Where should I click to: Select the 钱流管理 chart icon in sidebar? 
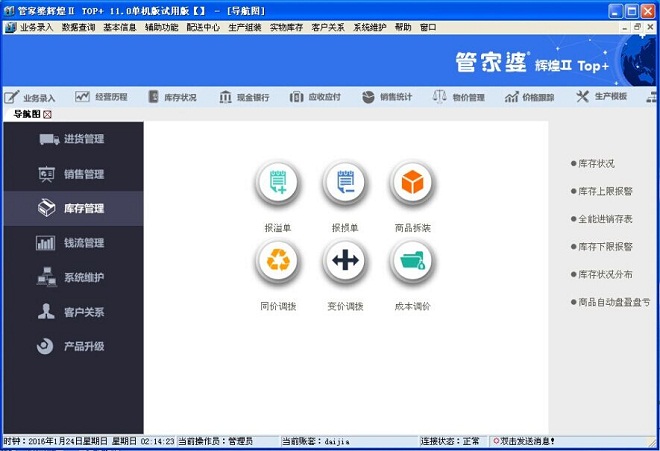point(45,243)
